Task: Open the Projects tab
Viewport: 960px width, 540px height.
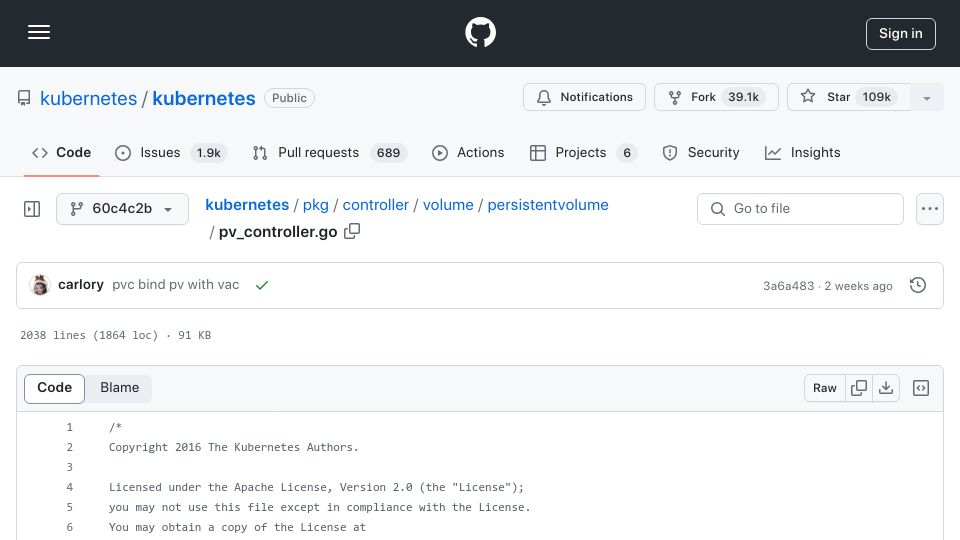Action: (583, 152)
